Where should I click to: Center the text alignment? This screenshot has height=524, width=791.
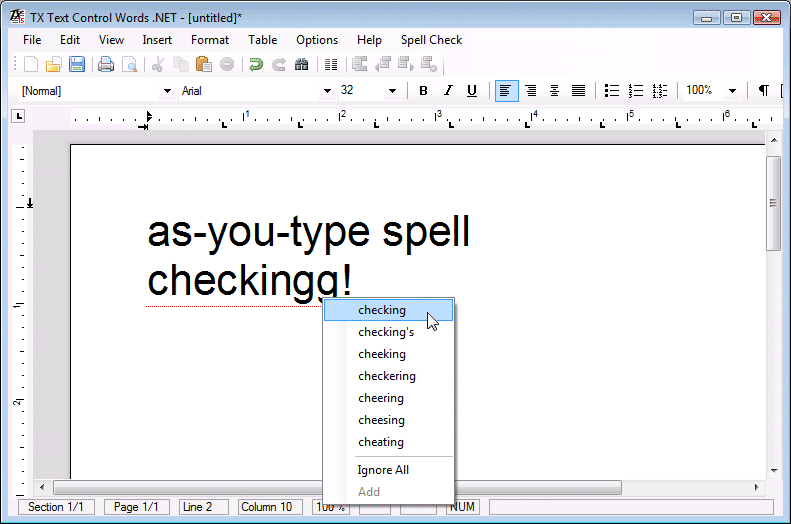(x=554, y=91)
